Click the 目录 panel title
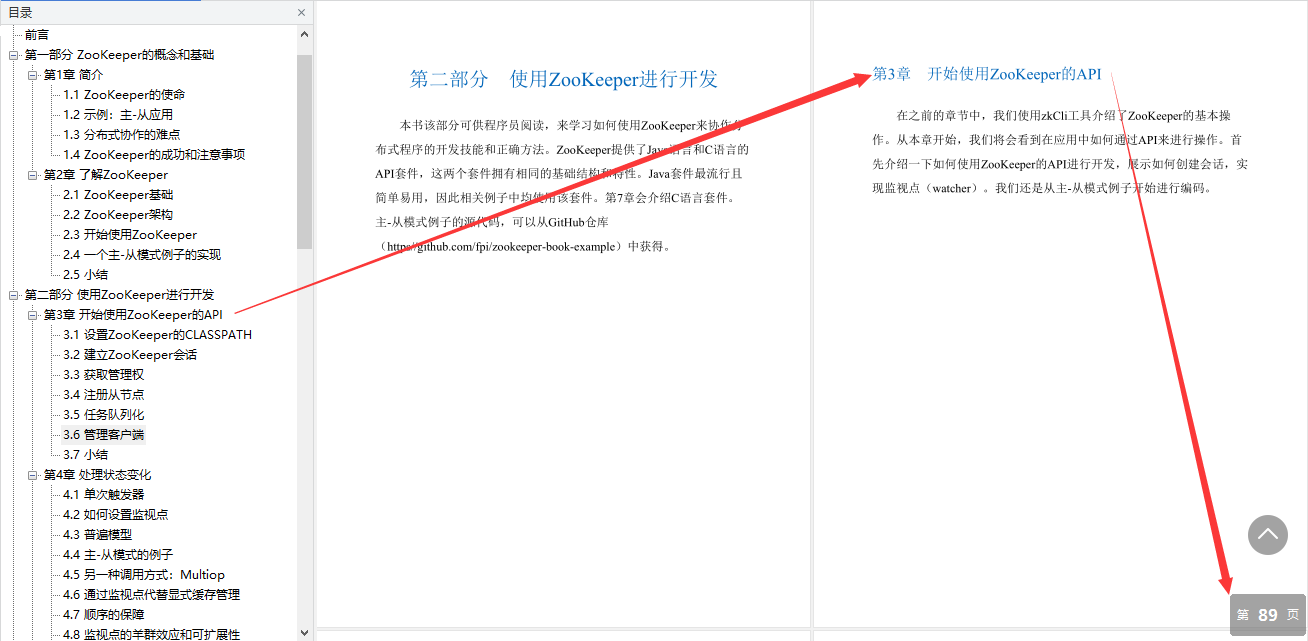 click(20, 13)
